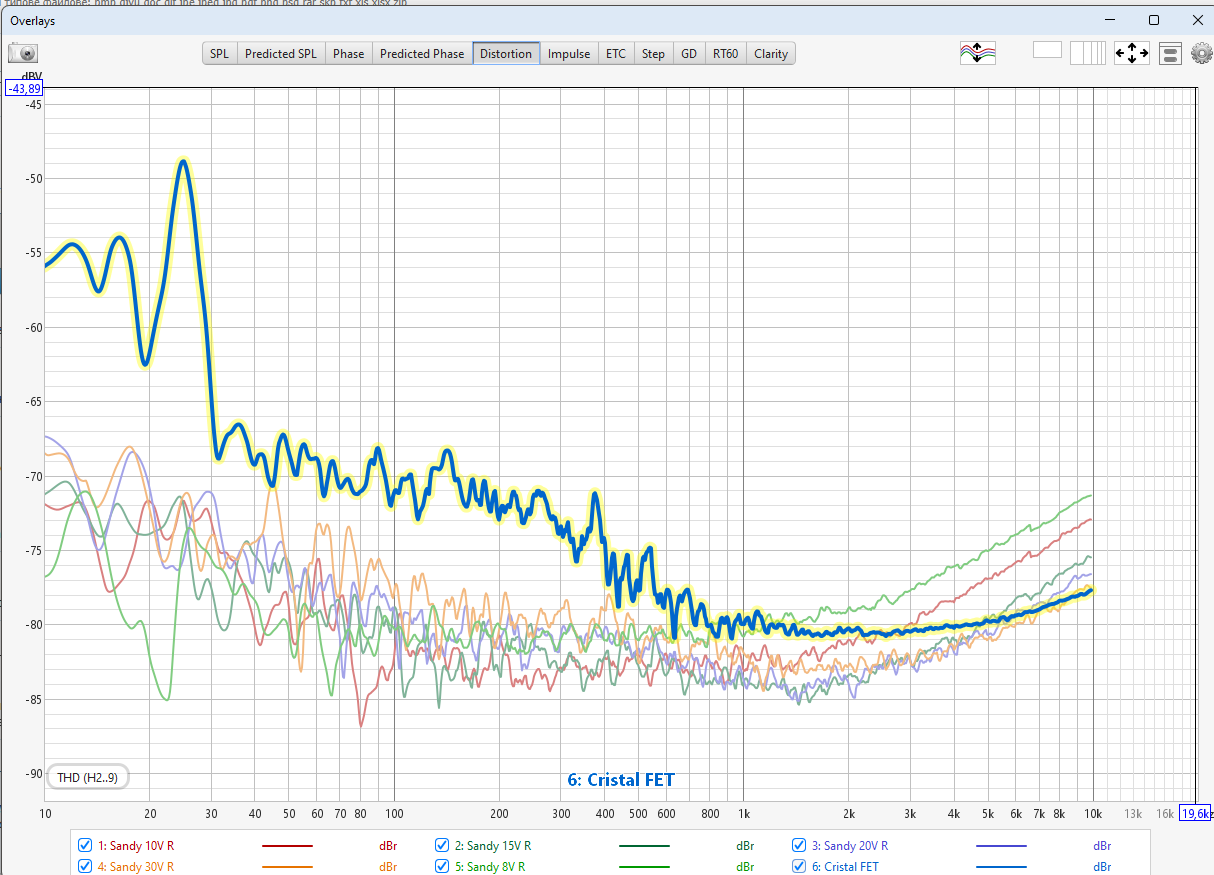Click the dBr value next to Sandy 8V R

click(x=745, y=867)
